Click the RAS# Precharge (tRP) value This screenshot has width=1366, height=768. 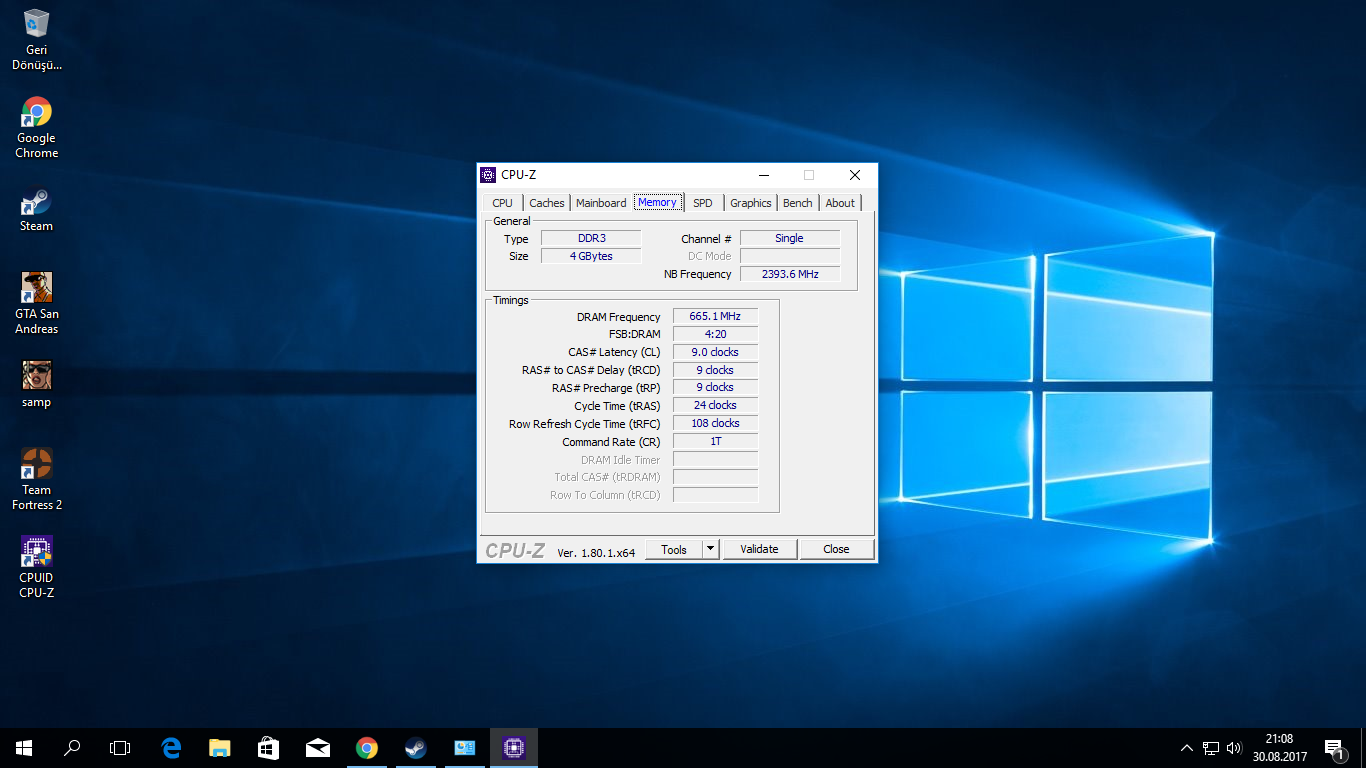[715, 387]
